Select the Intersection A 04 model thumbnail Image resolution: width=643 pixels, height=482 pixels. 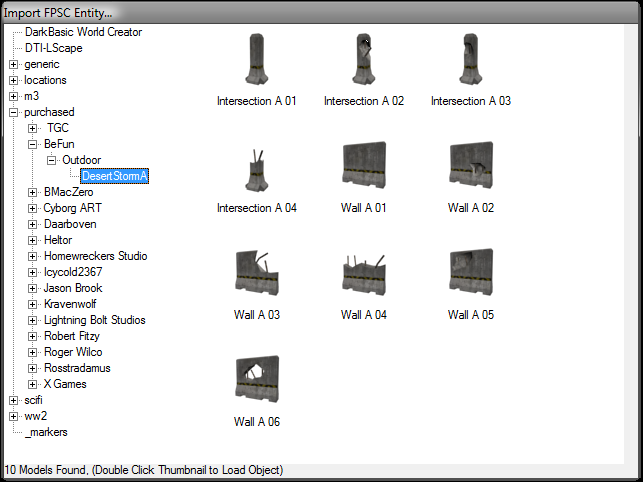(257, 170)
